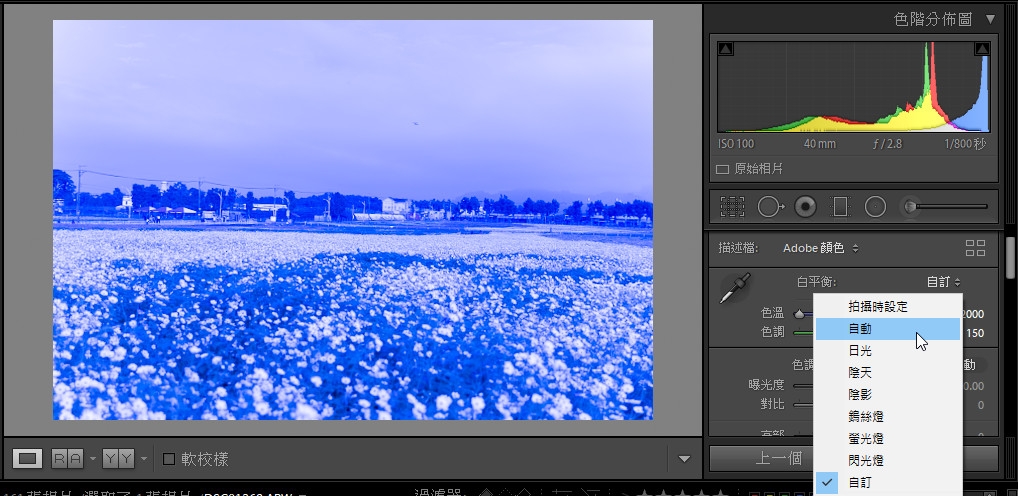Choose 日光 white balance option
The width and height of the screenshot is (1018, 496).
(x=888, y=351)
